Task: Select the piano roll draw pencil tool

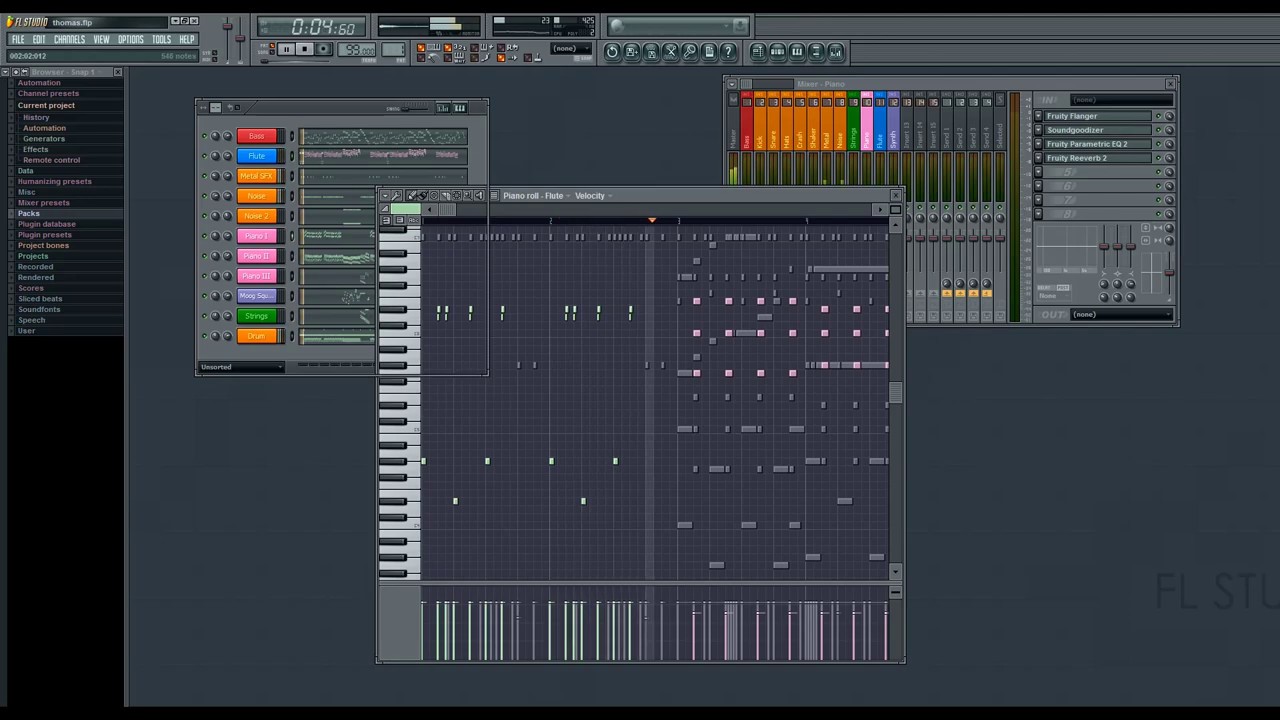Action: click(x=412, y=196)
